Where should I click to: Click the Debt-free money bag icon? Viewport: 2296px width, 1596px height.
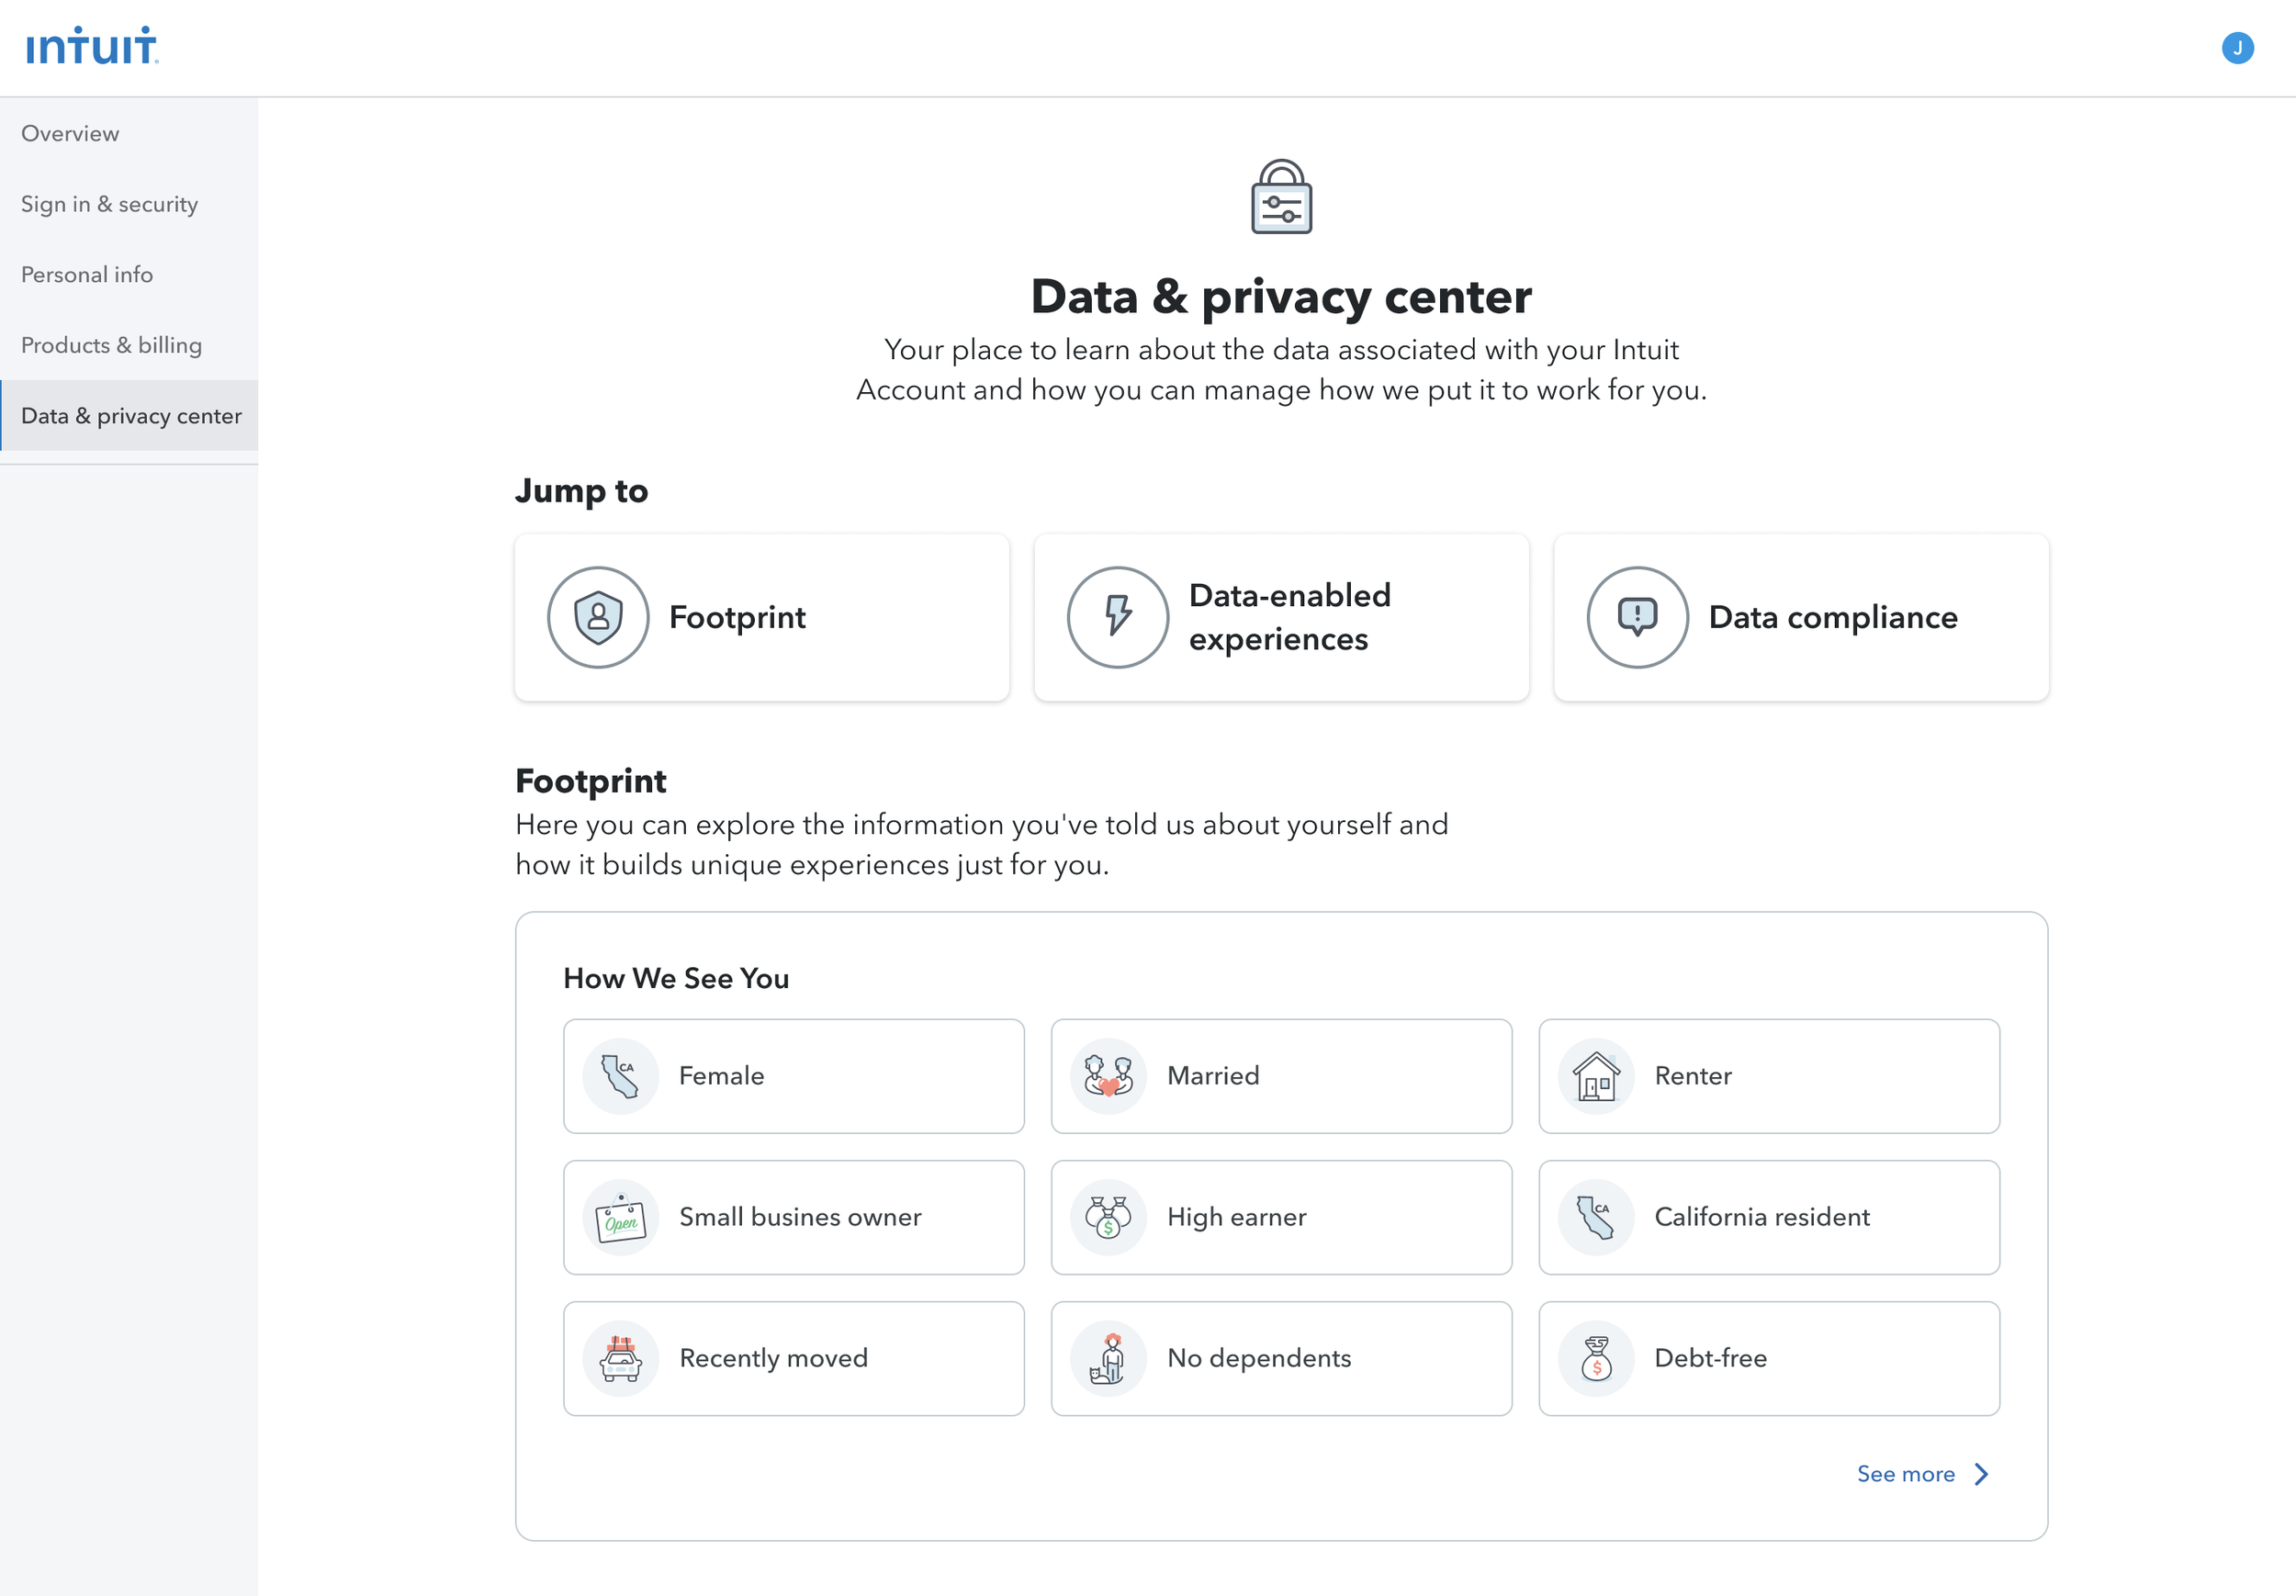(1596, 1358)
